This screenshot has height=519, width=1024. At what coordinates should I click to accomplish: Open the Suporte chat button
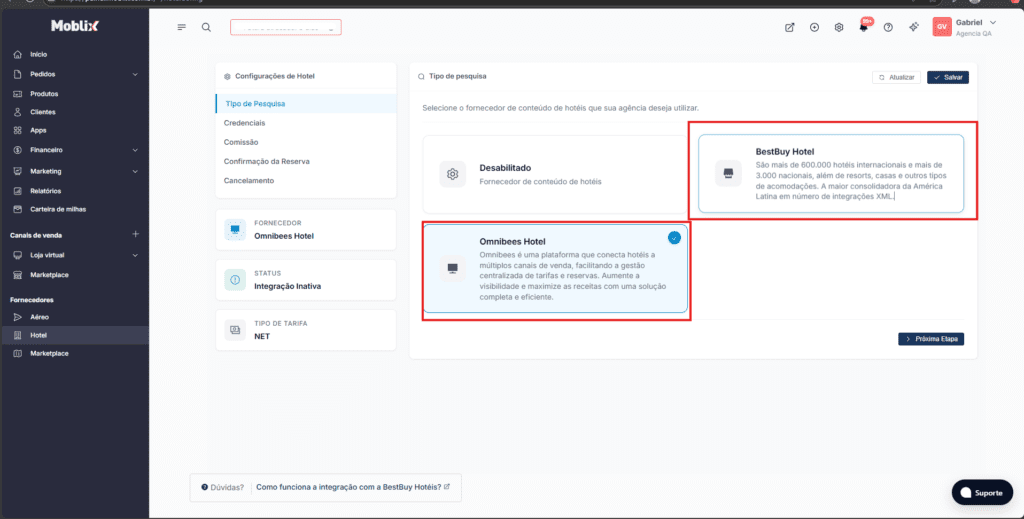click(x=982, y=493)
